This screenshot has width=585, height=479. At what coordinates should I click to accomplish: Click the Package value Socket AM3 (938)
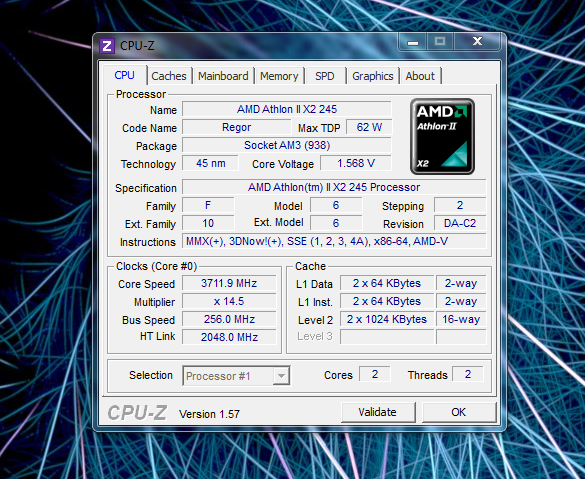point(287,145)
